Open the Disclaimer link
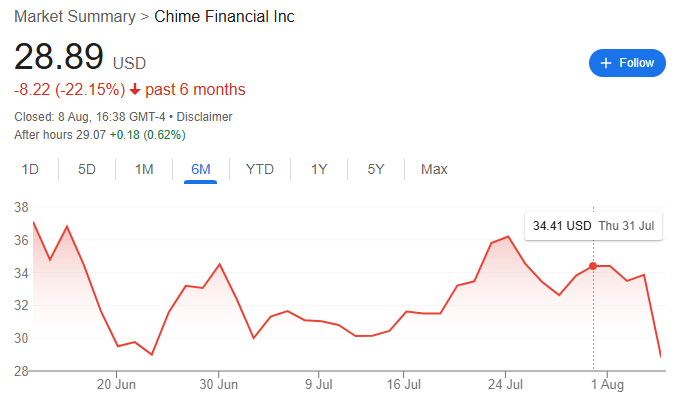Screen dimensions: 694x407 pos(204,117)
